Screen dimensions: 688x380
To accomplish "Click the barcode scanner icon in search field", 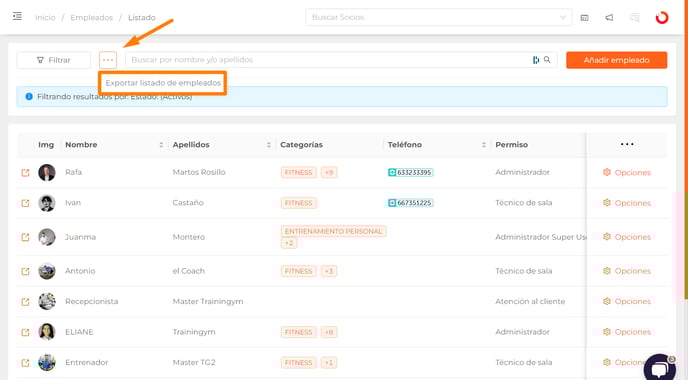I will click(536, 60).
